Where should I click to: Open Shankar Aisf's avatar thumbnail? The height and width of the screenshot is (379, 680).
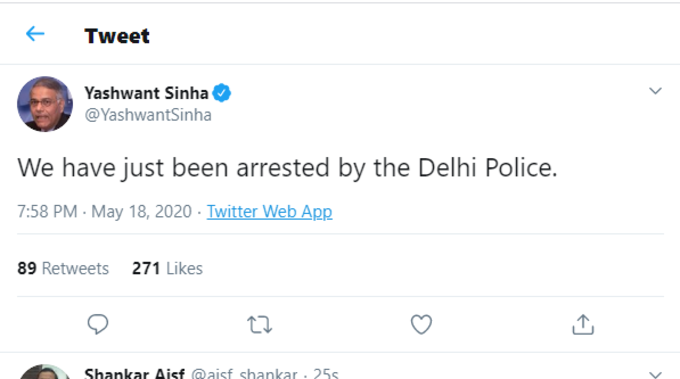[x=45, y=372]
